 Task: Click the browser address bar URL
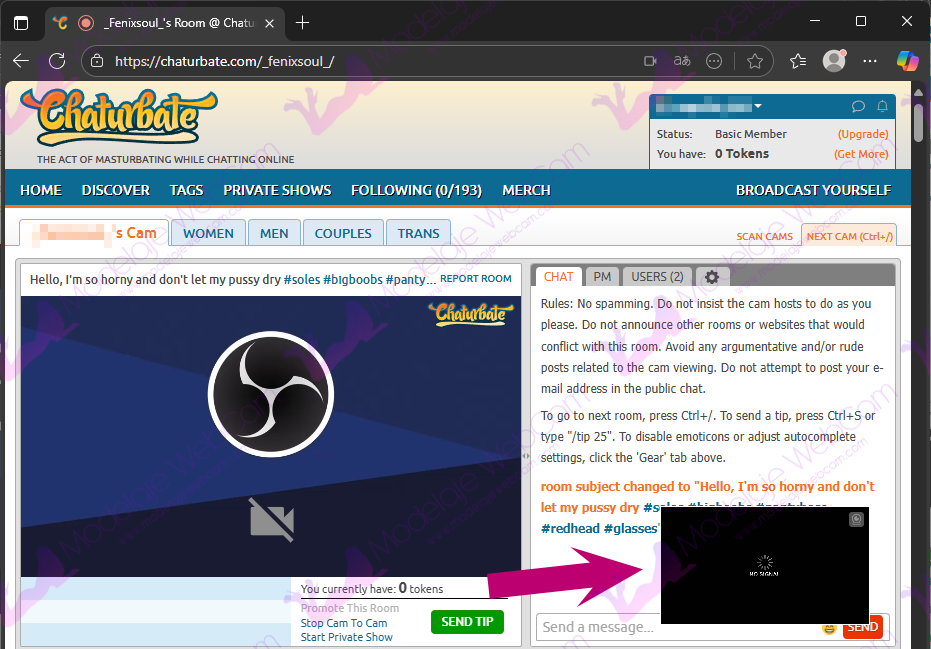coord(224,61)
